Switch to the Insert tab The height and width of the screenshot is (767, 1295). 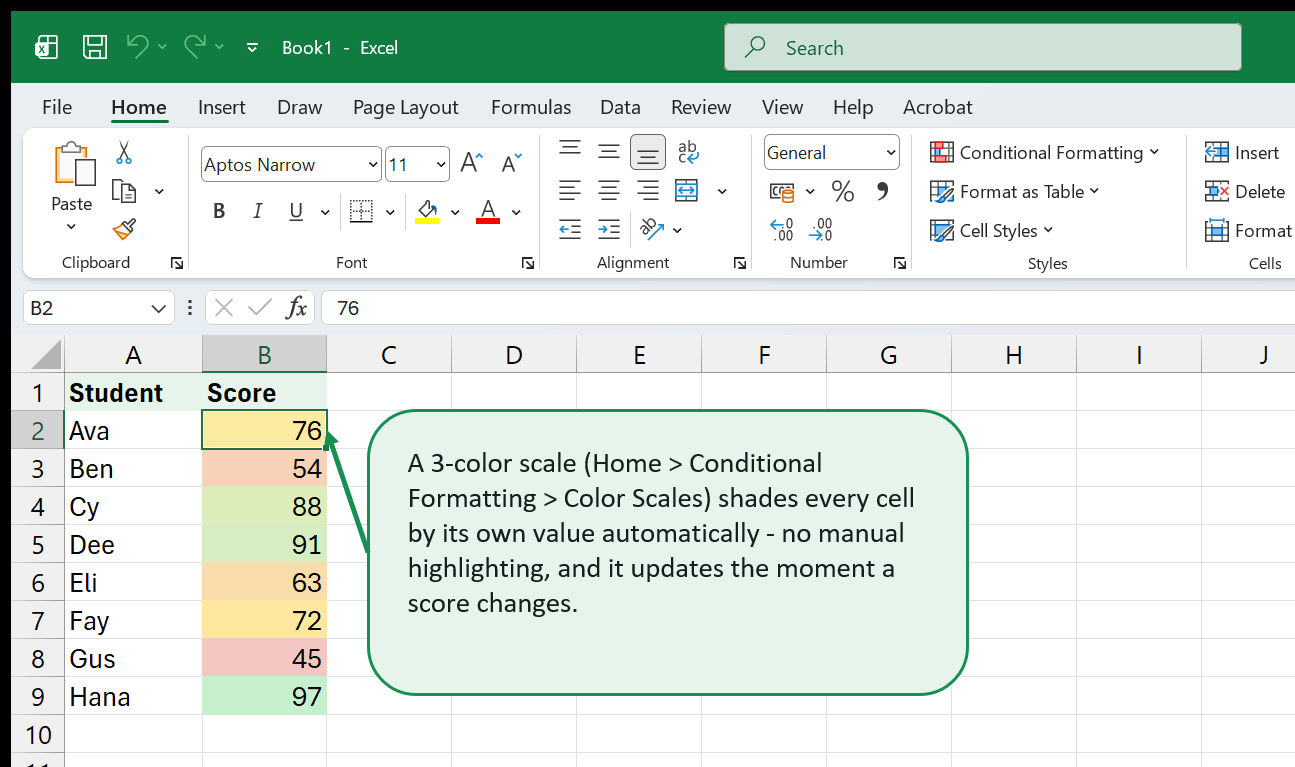222,107
